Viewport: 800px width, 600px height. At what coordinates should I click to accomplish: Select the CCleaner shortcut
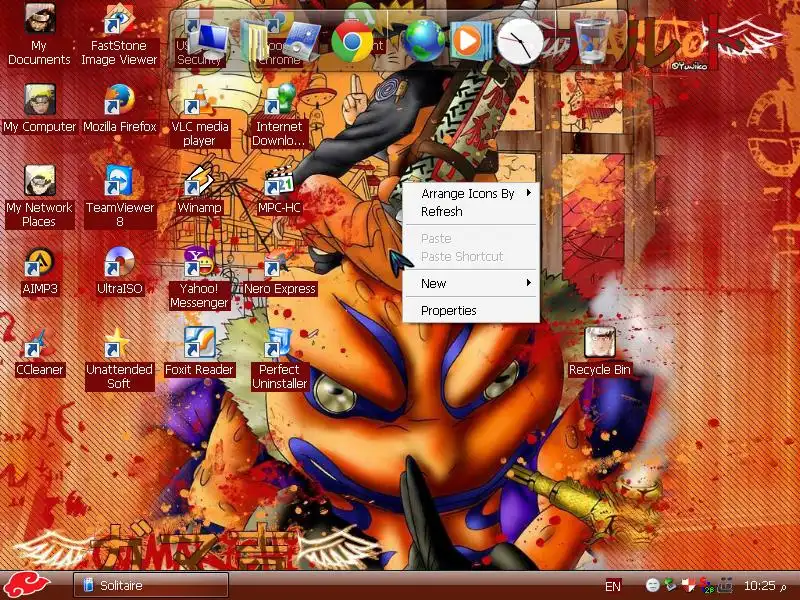[39, 352]
